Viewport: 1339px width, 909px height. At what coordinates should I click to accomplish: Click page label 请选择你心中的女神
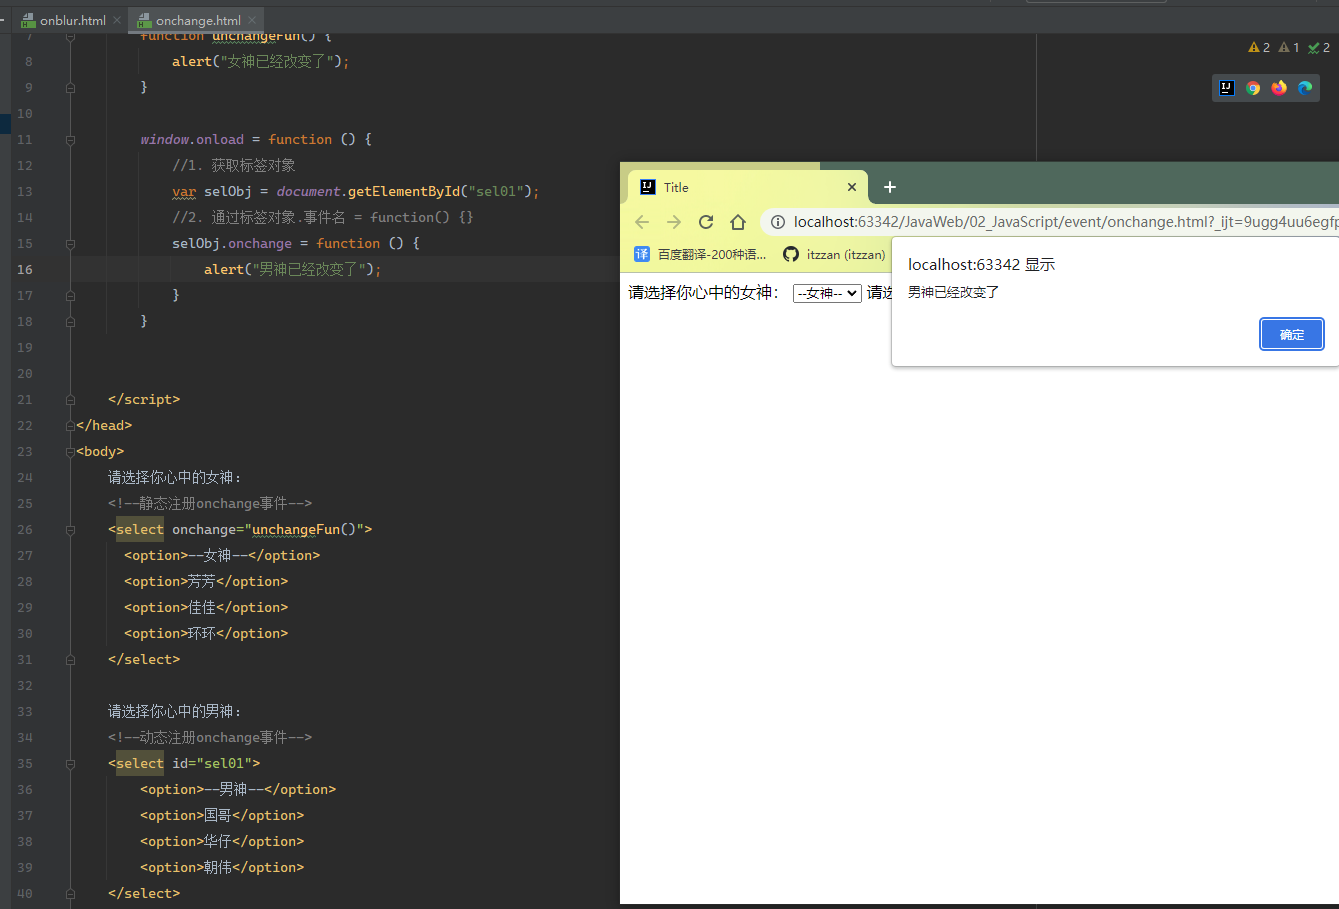(x=703, y=292)
